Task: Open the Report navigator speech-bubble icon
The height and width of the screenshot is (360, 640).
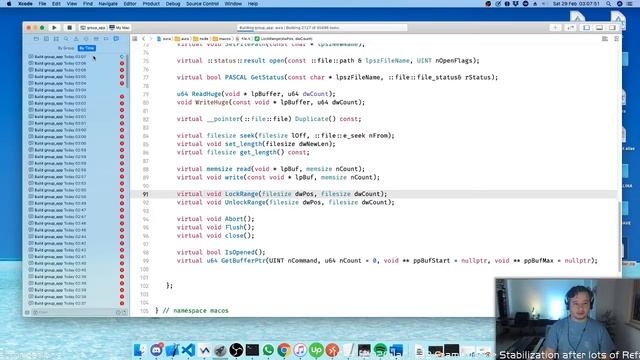Action: tap(116, 39)
